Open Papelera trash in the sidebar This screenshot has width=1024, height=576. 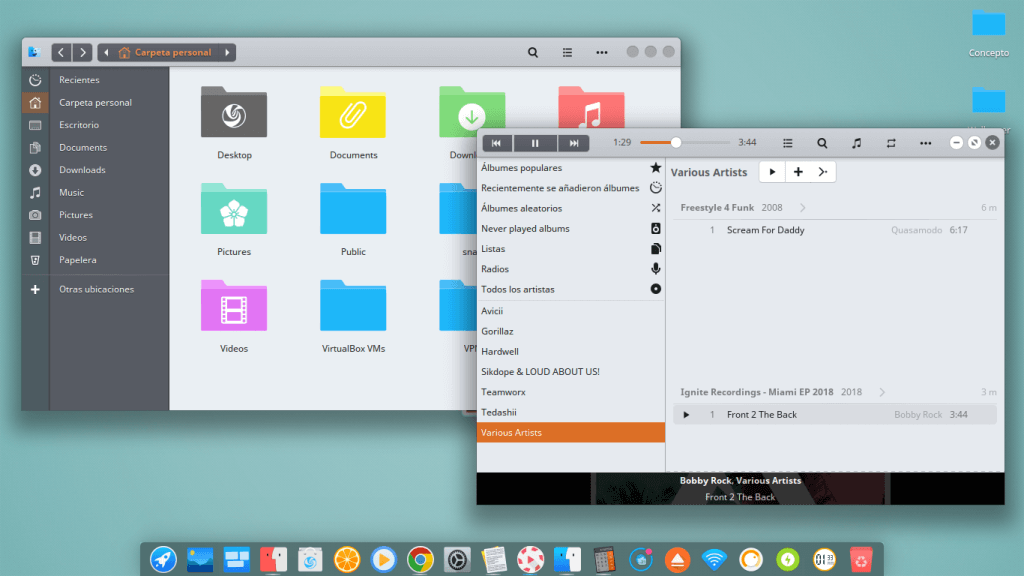pos(95,260)
